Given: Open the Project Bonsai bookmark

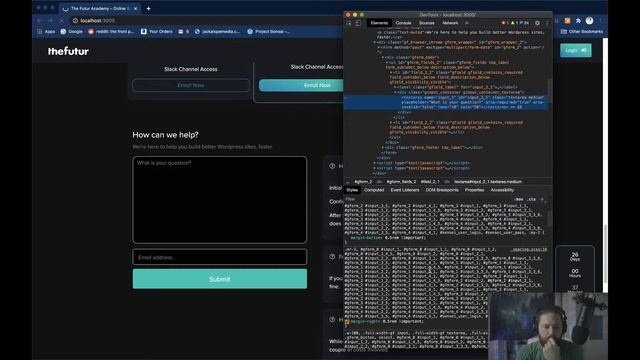Looking at the screenshot, I should (269, 31).
